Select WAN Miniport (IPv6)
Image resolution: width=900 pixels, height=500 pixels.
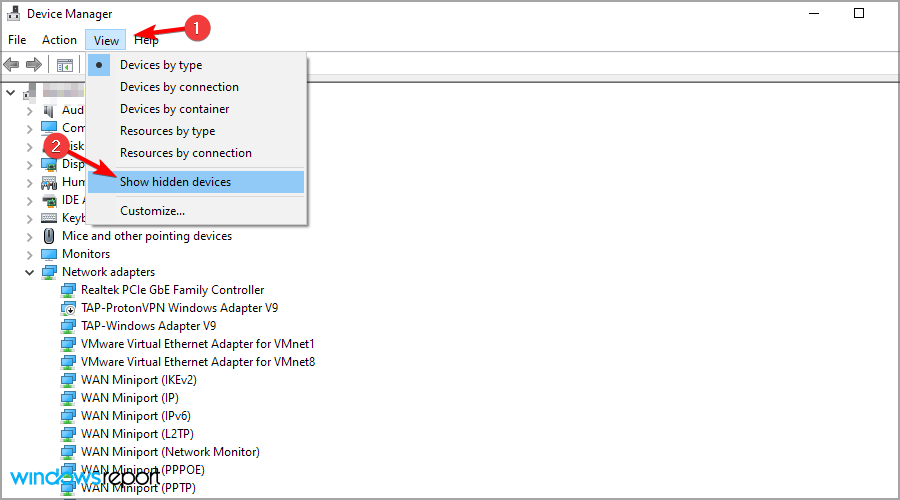point(135,416)
